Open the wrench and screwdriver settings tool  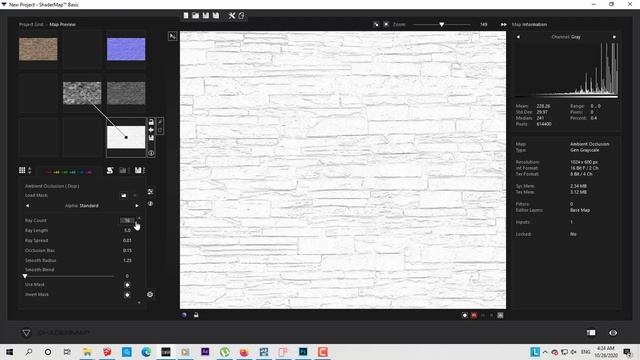point(231,16)
